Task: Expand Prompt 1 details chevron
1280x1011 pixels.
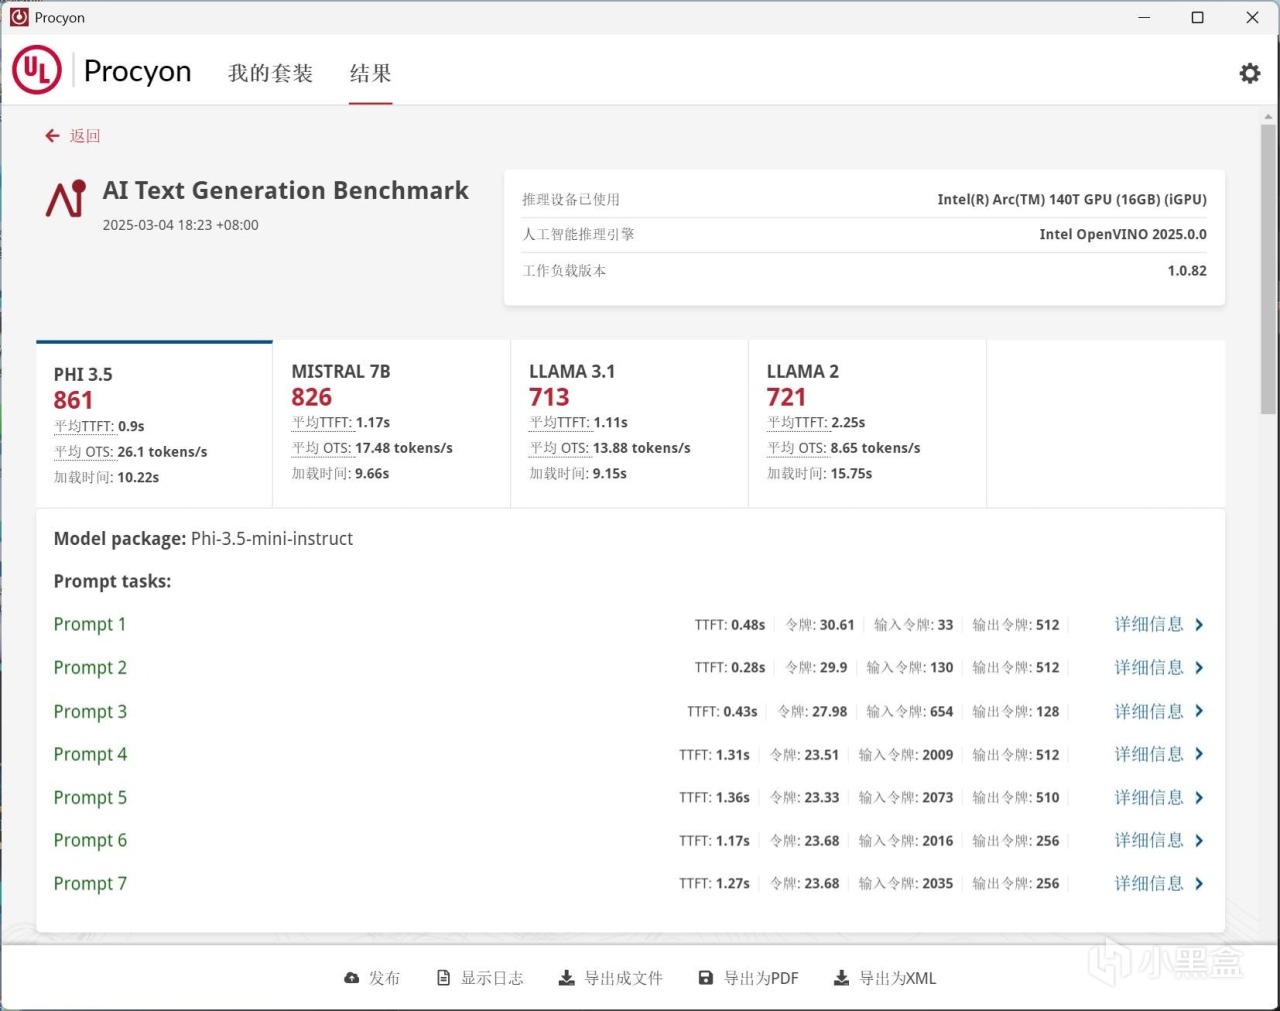Action: click(x=1199, y=624)
